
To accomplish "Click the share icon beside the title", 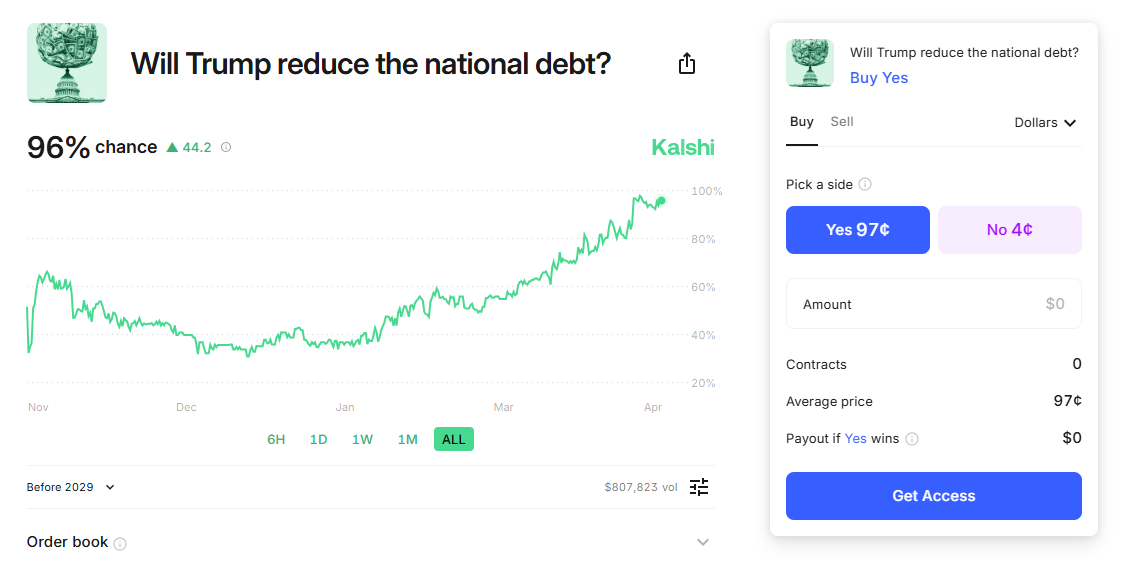I will [687, 63].
